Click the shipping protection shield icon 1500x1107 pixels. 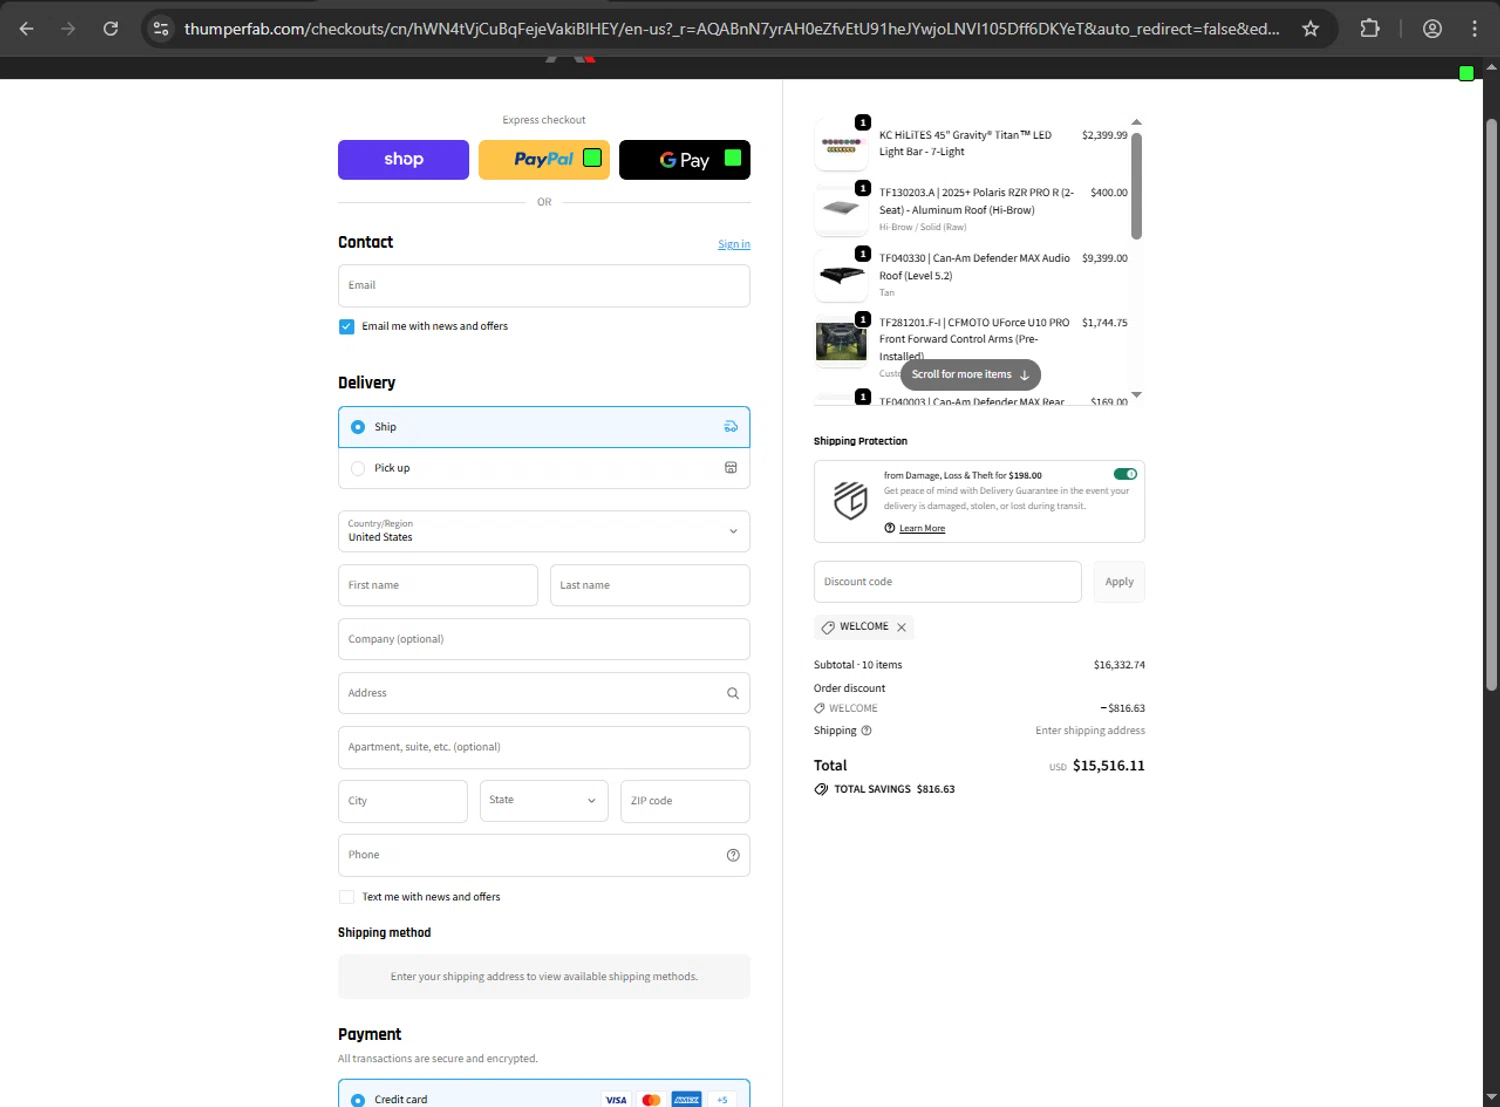point(850,501)
